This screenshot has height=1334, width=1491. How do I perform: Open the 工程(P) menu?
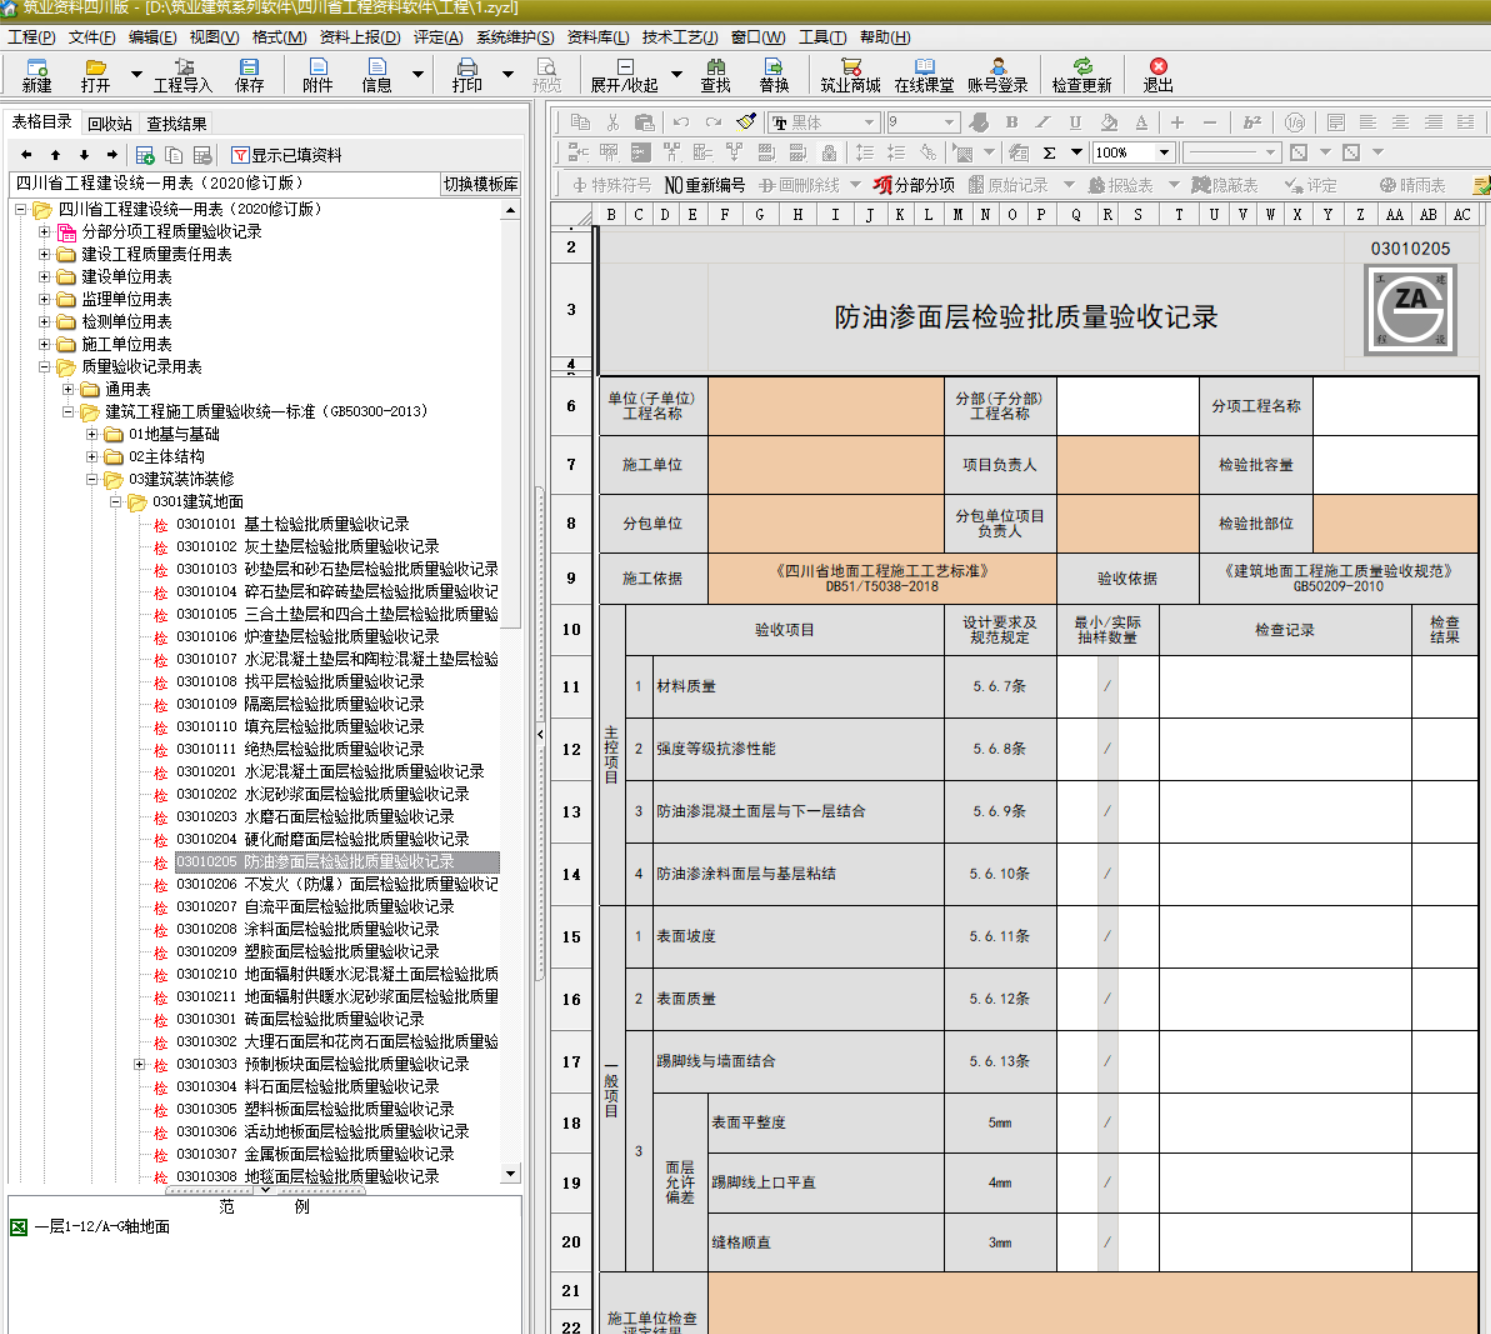32,37
